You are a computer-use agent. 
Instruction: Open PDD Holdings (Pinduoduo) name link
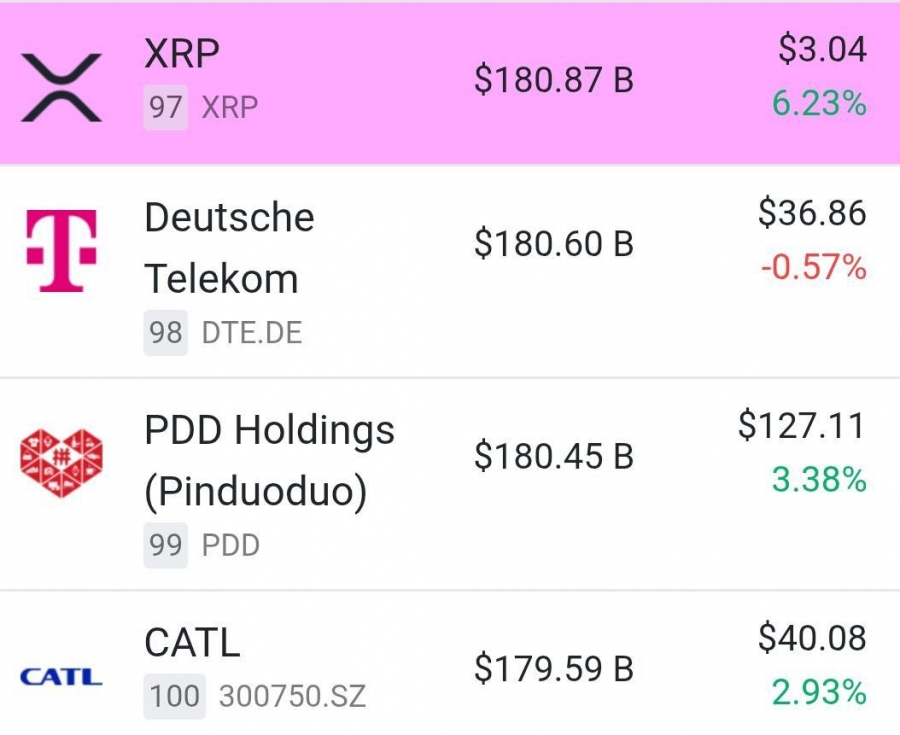pos(269,461)
